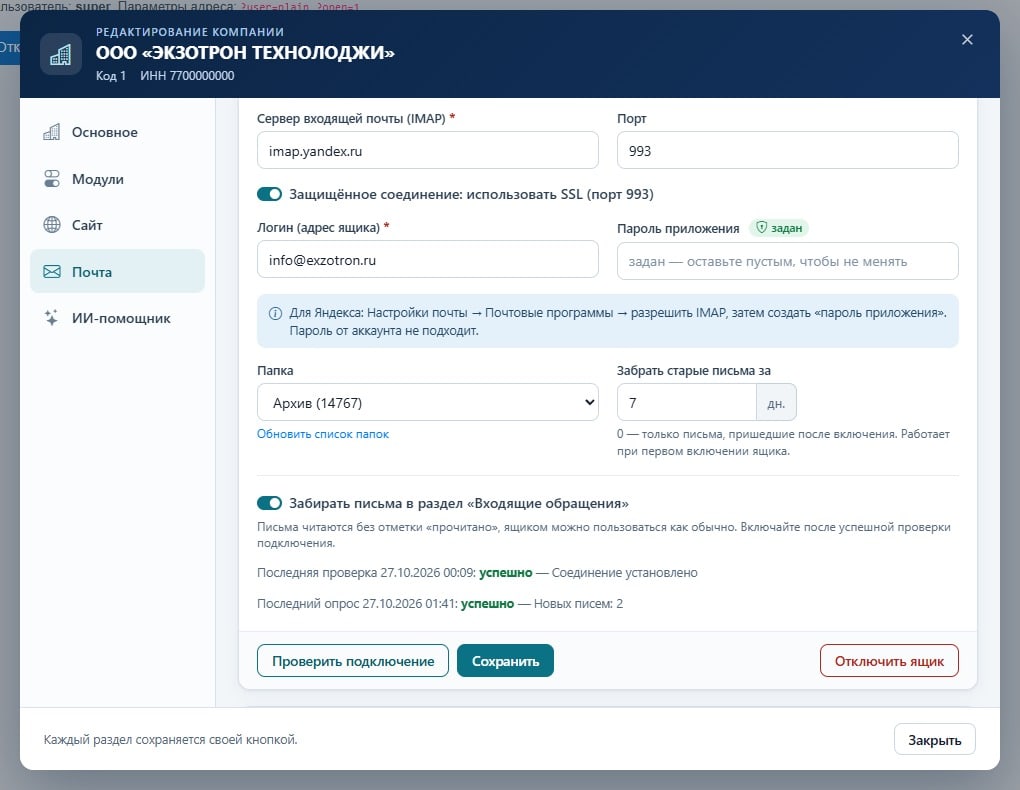Click the дн. unit label
The height and width of the screenshot is (790, 1020).
pos(776,403)
